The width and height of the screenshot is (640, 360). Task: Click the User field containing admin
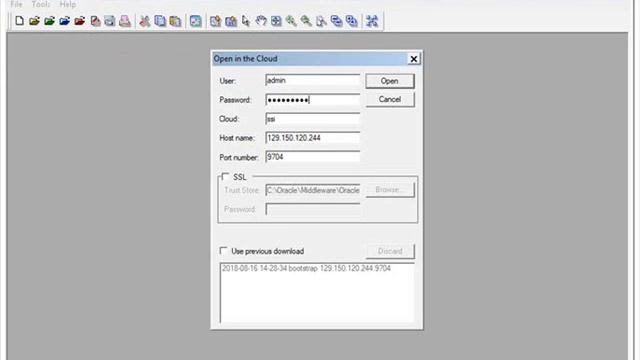pyautogui.click(x=313, y=80)
